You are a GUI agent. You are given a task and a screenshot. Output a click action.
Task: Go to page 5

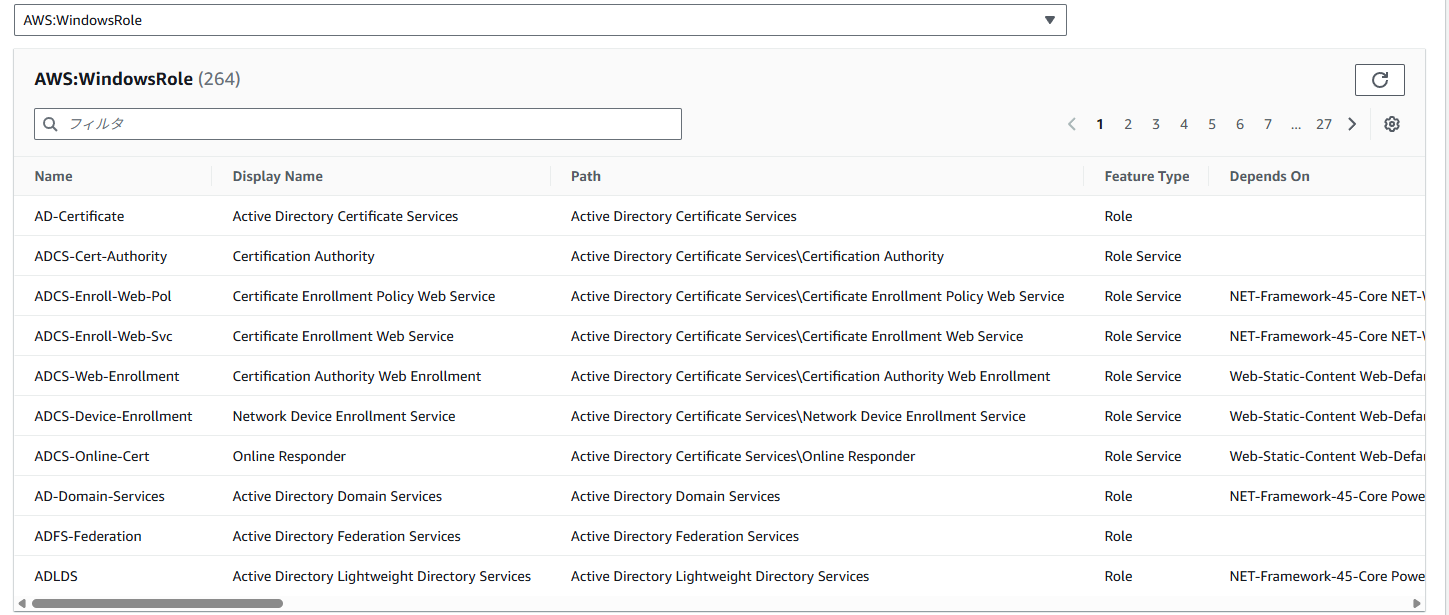tap(1212, 124)
